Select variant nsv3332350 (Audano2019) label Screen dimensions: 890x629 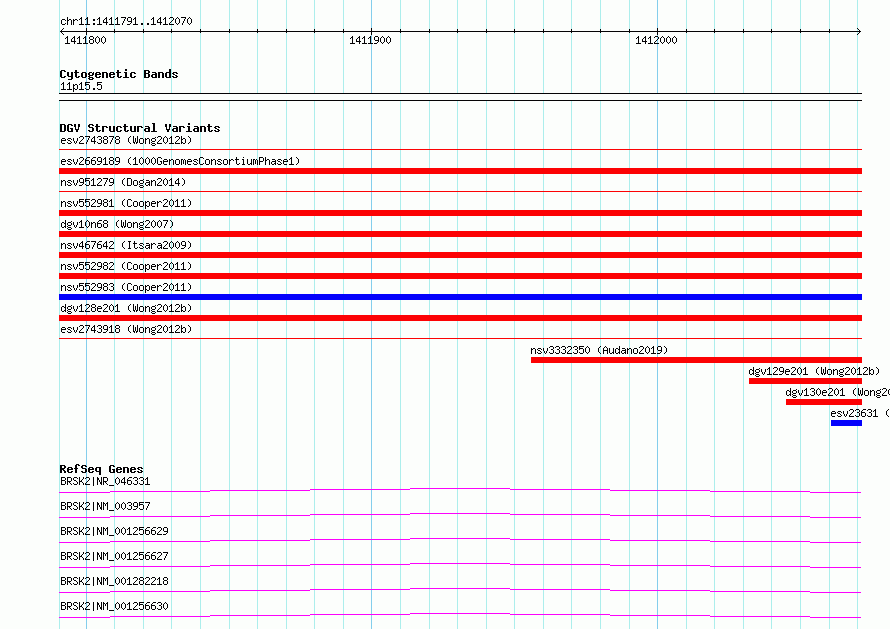click(599, 350)
